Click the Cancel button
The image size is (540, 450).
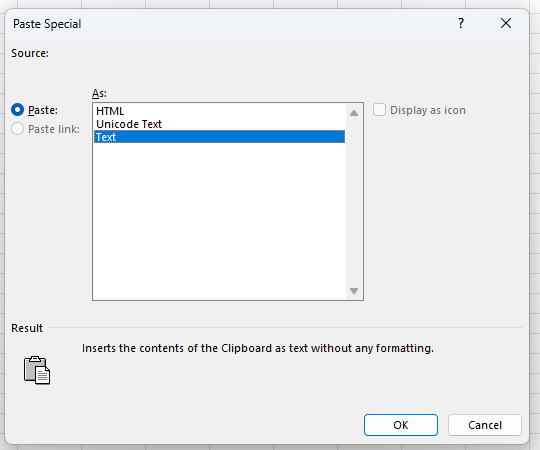click(x=485, y=425)
